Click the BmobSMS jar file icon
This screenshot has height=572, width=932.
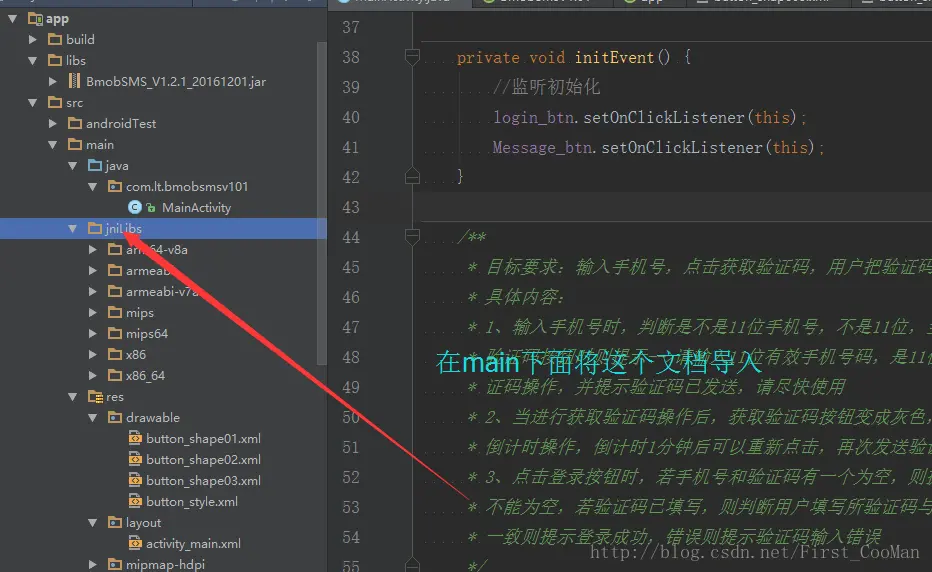click(75, 81)
